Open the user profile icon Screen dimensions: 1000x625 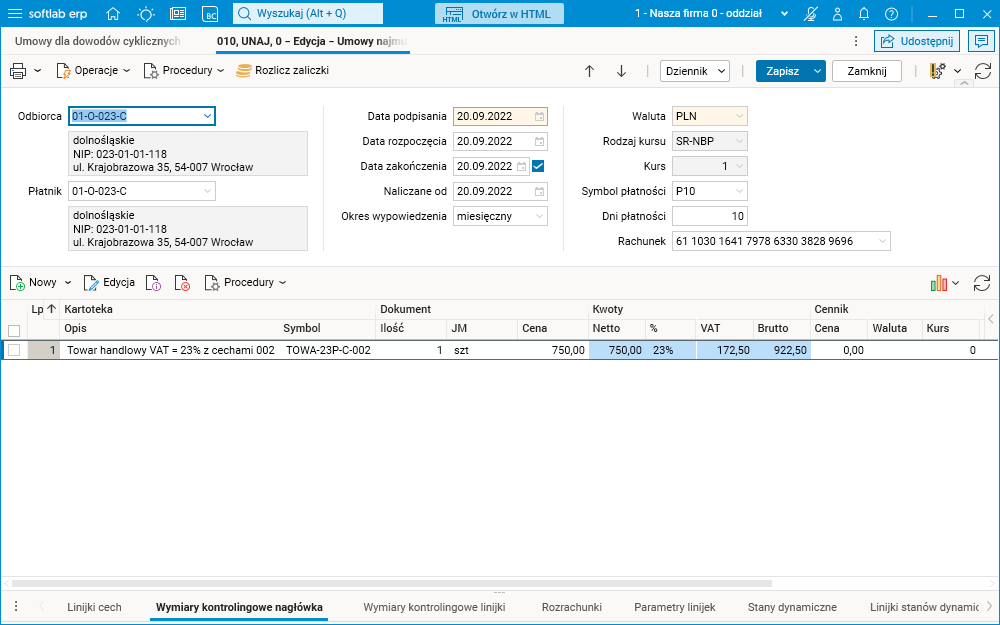click(838, 14)
